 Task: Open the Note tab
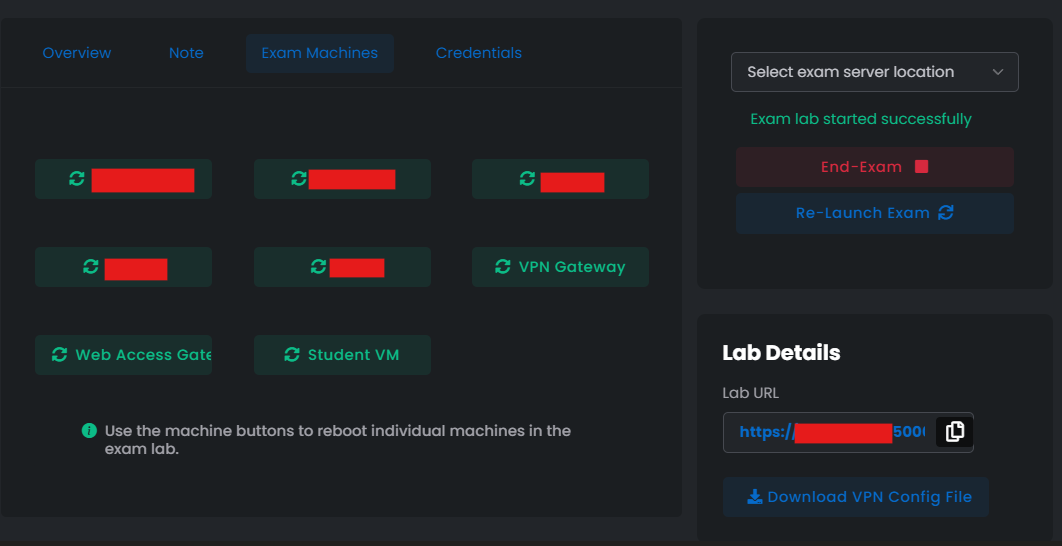point(186,53)
